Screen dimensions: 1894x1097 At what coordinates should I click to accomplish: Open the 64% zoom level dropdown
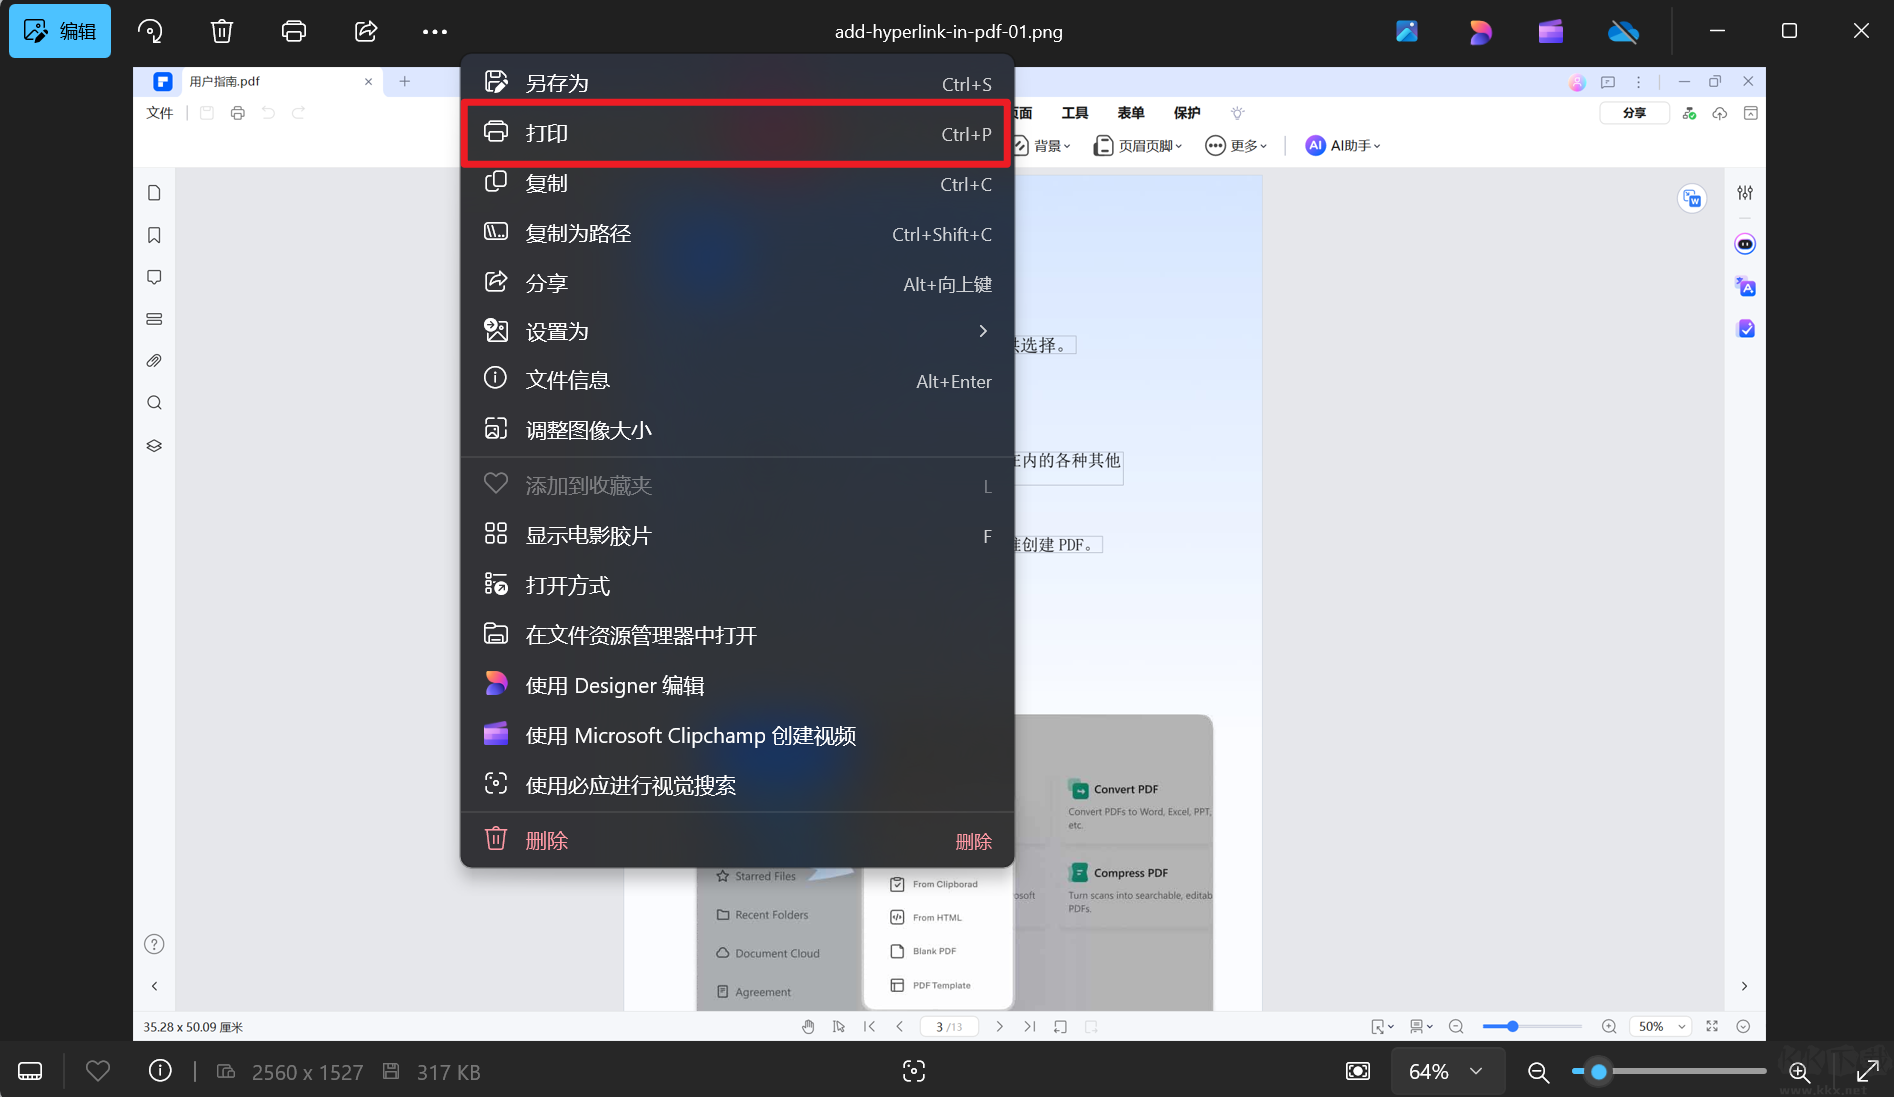[1447, 1071]
